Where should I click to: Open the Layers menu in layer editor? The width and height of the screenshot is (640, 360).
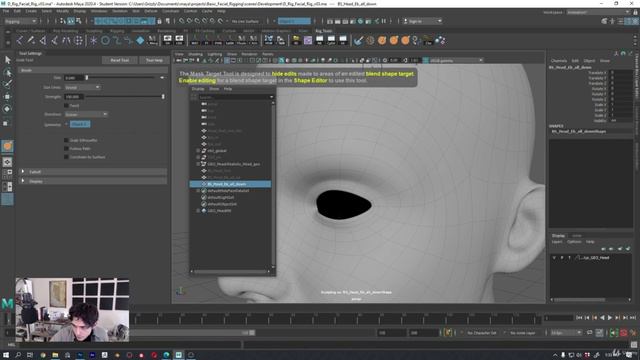(557, 242)
